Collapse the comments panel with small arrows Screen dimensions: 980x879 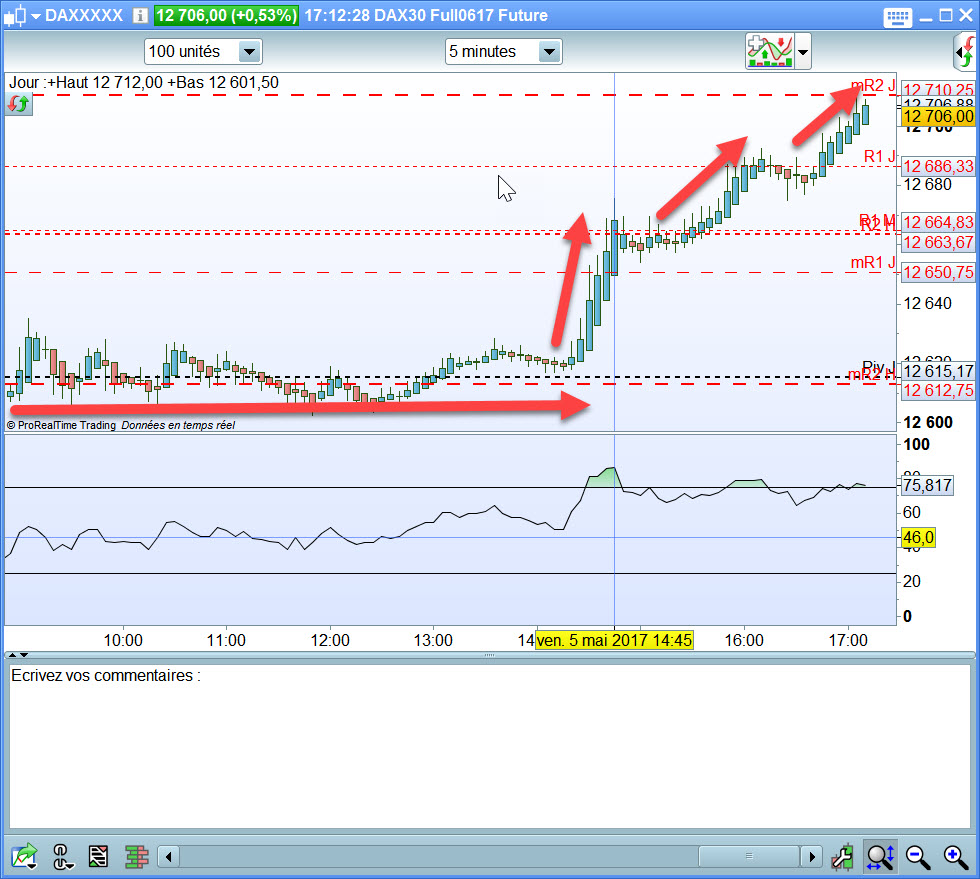point(18,655)
